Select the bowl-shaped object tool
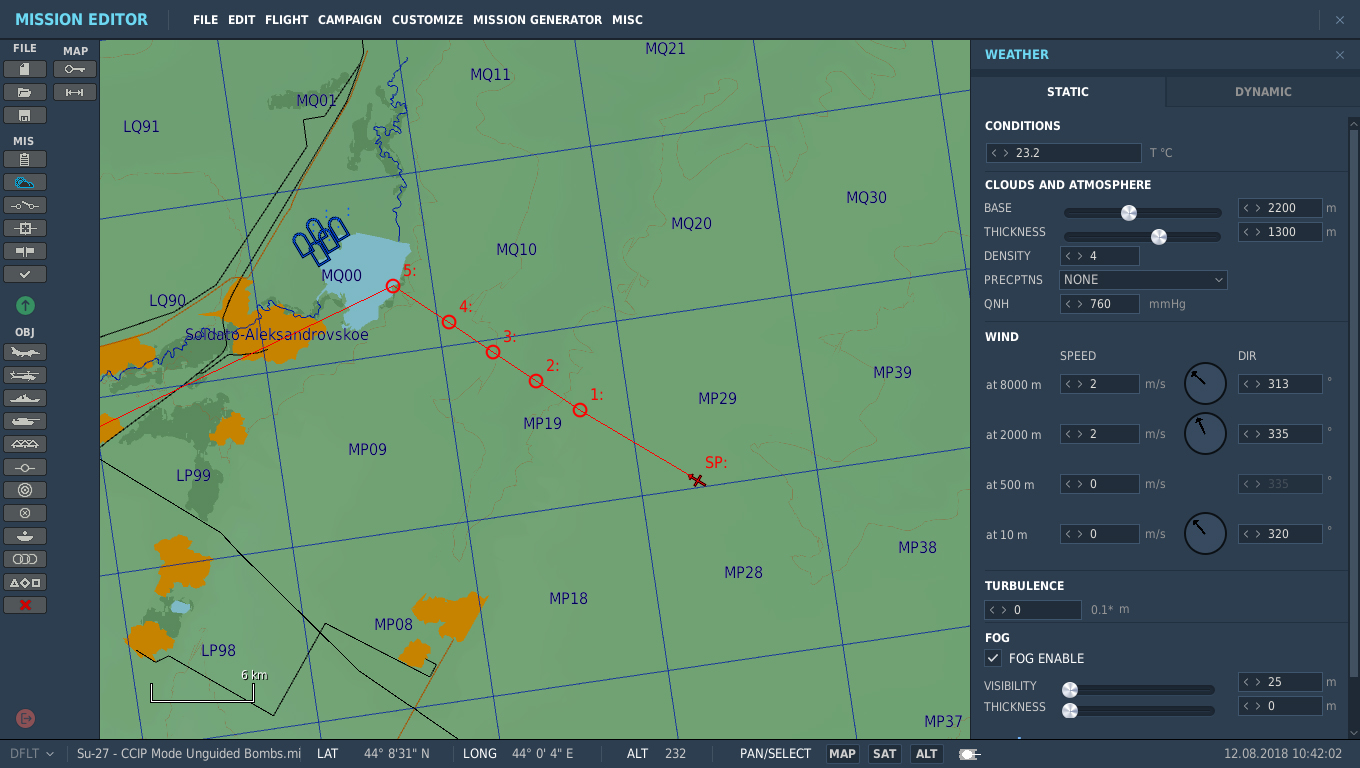This screenshot has height=768, width=1360. coord(25,536)
